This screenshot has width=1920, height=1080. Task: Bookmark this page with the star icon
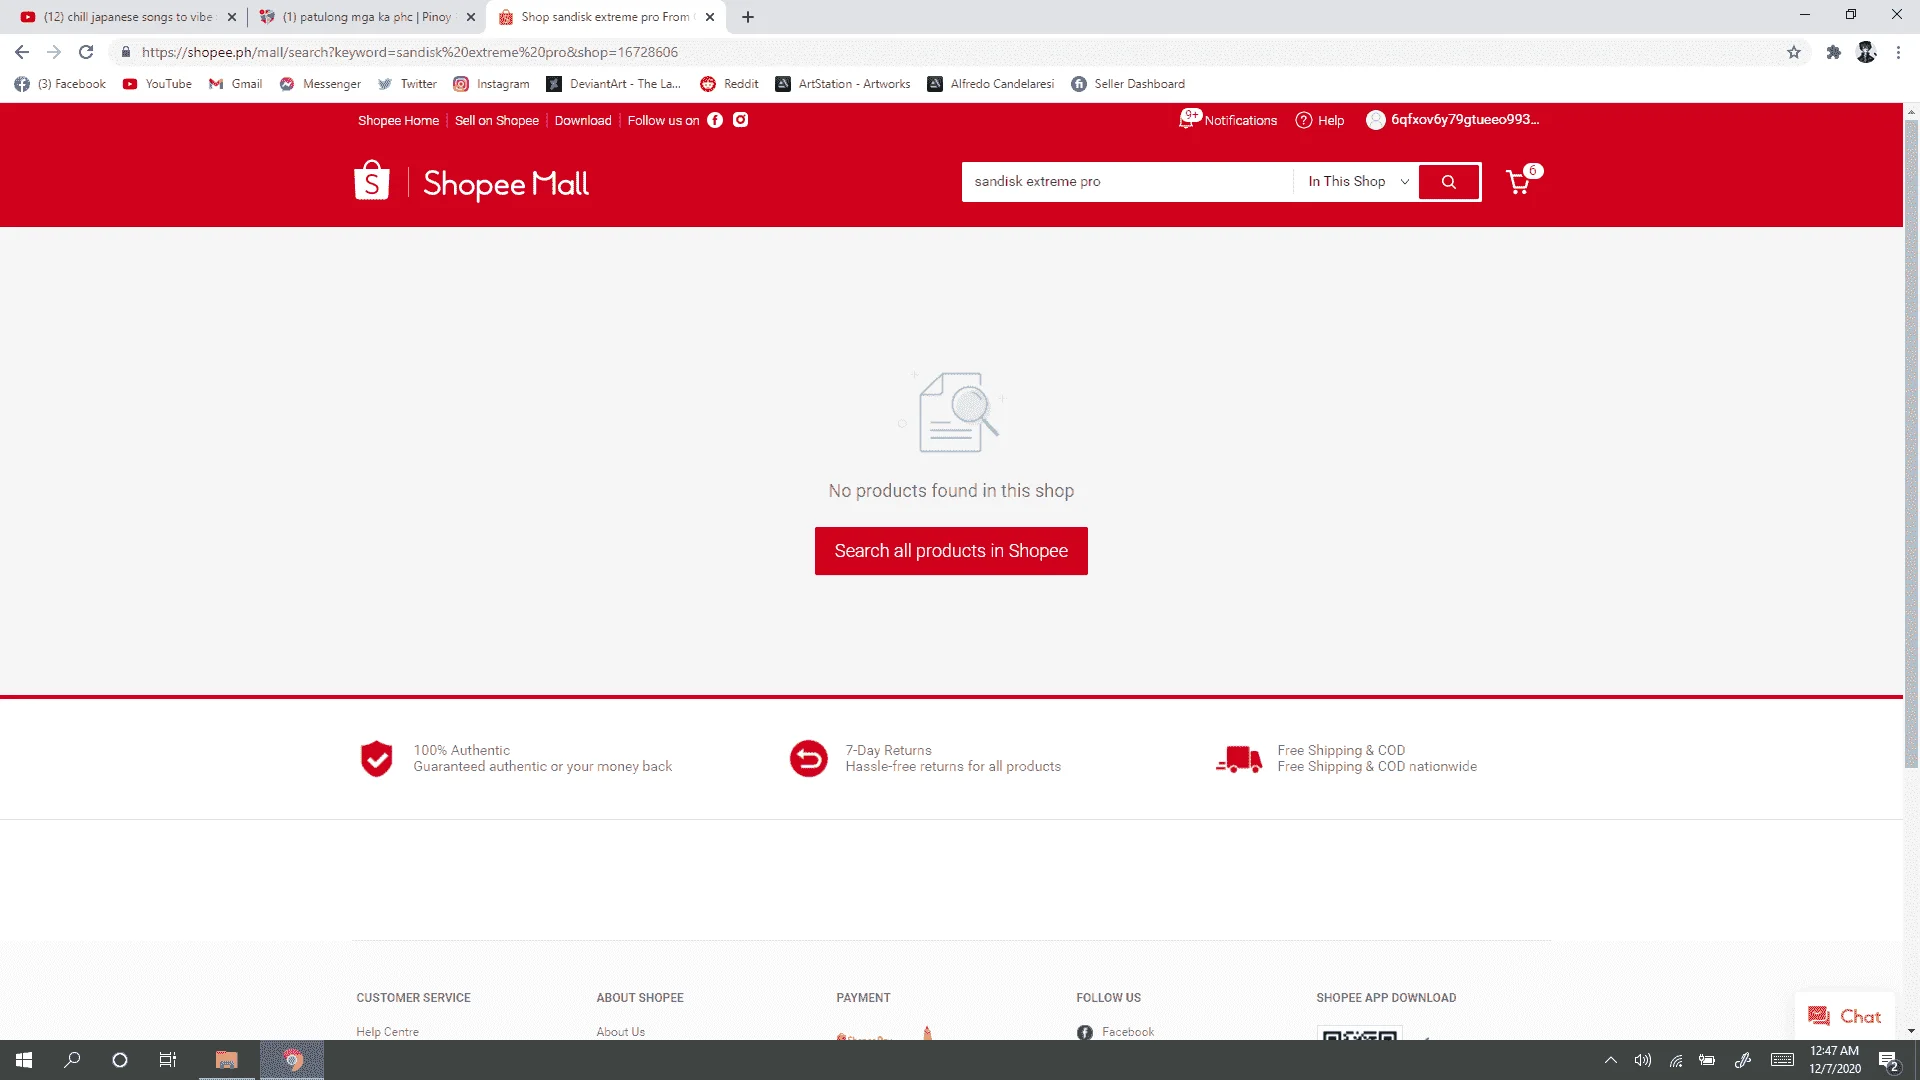1794,52
